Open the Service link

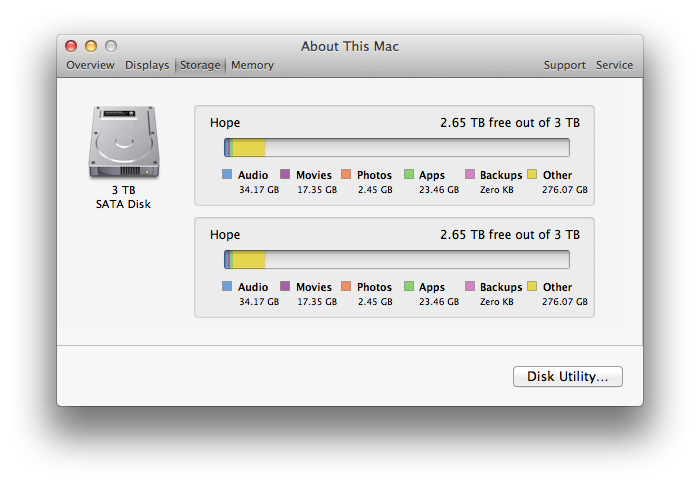[x=614, y=65]
